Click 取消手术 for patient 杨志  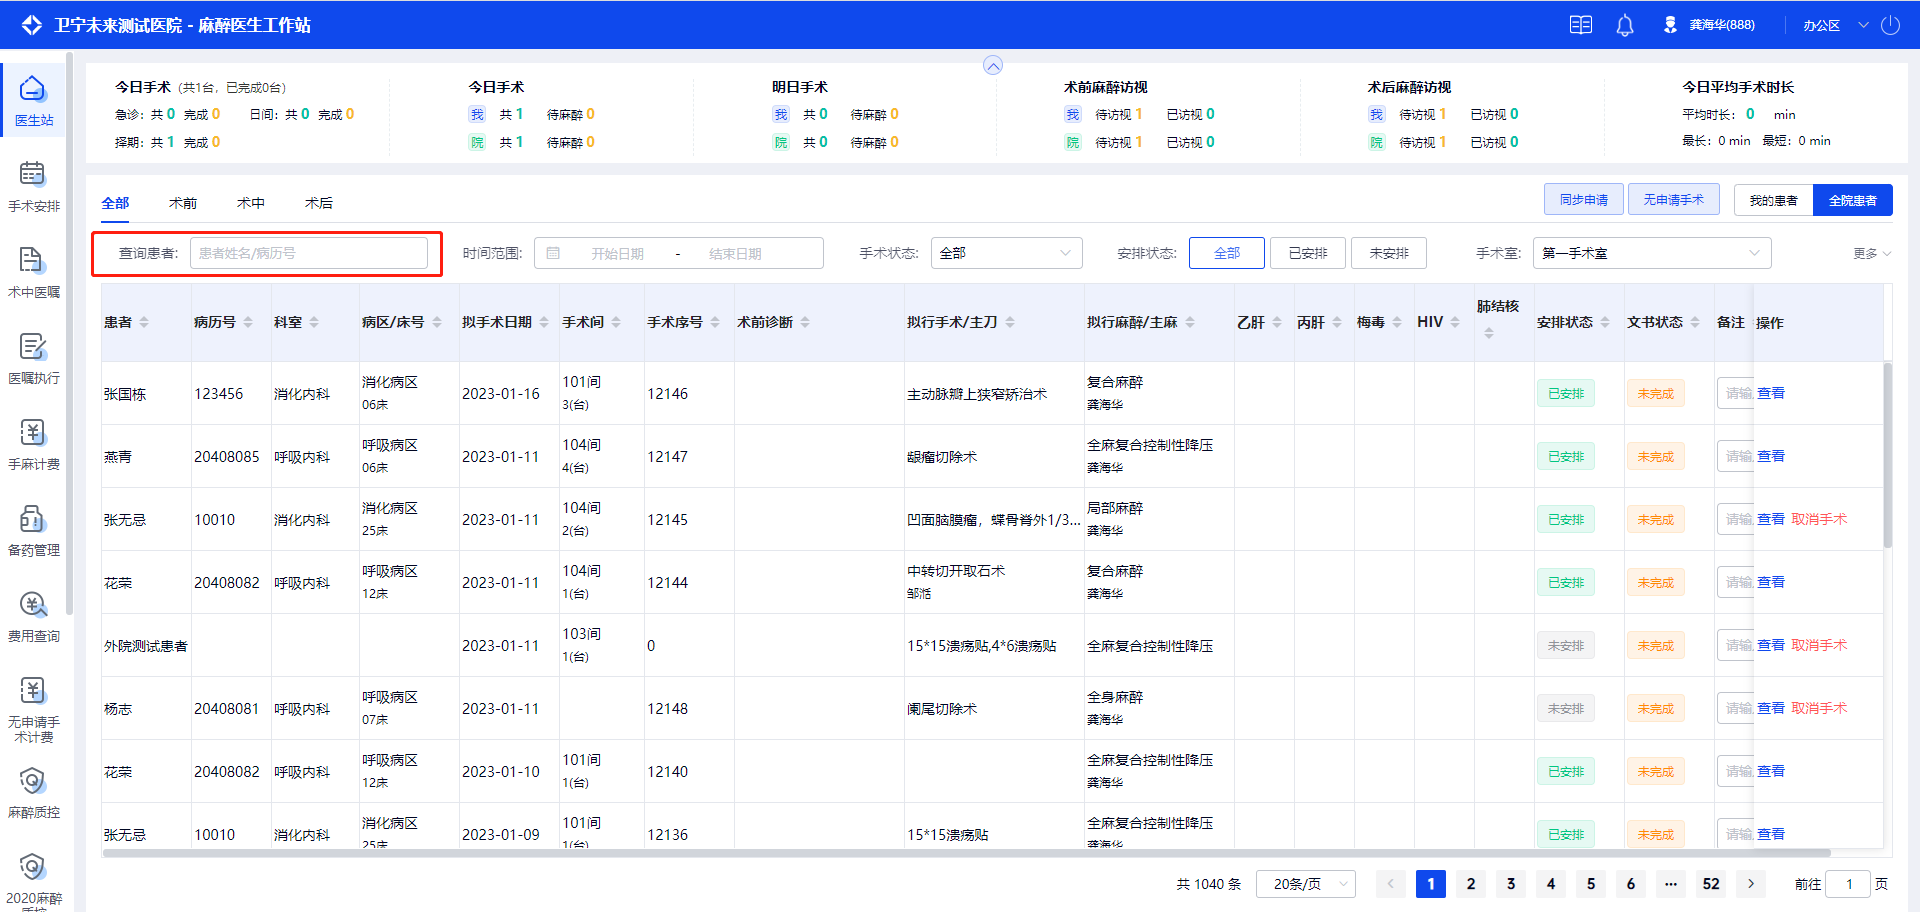pyautogui.click(x=1819, y=708)
